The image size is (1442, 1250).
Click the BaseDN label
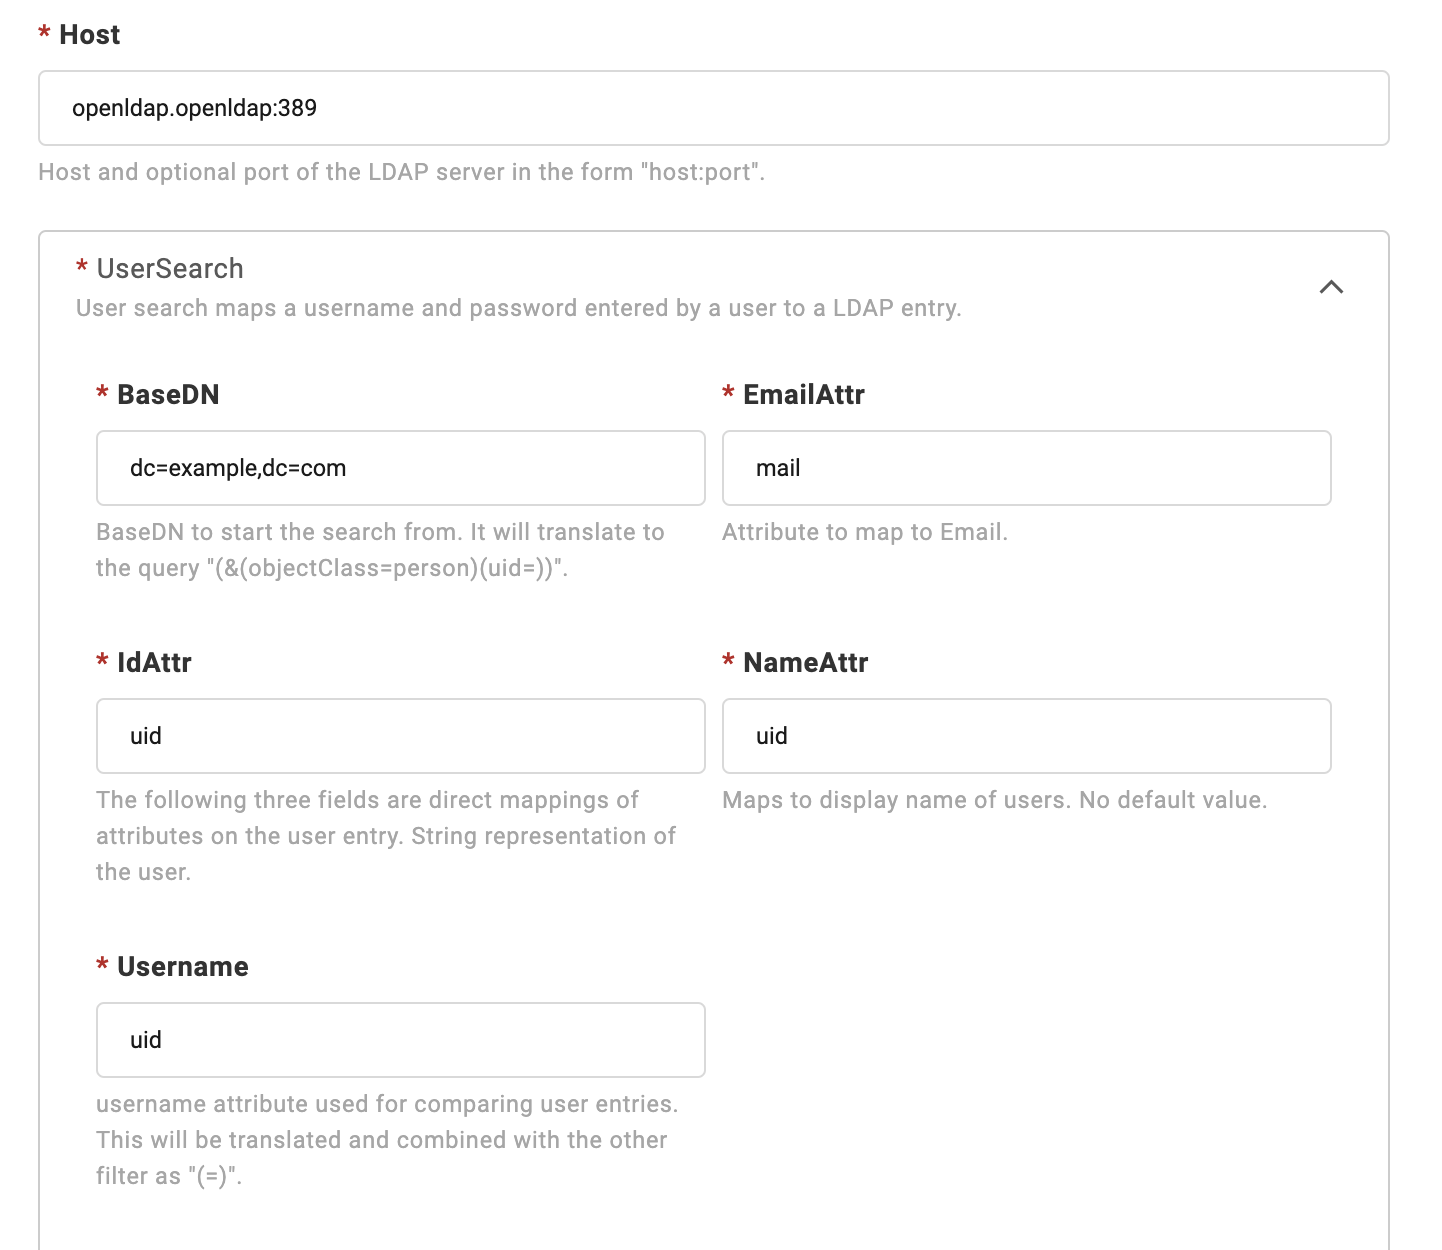point(168,395)
